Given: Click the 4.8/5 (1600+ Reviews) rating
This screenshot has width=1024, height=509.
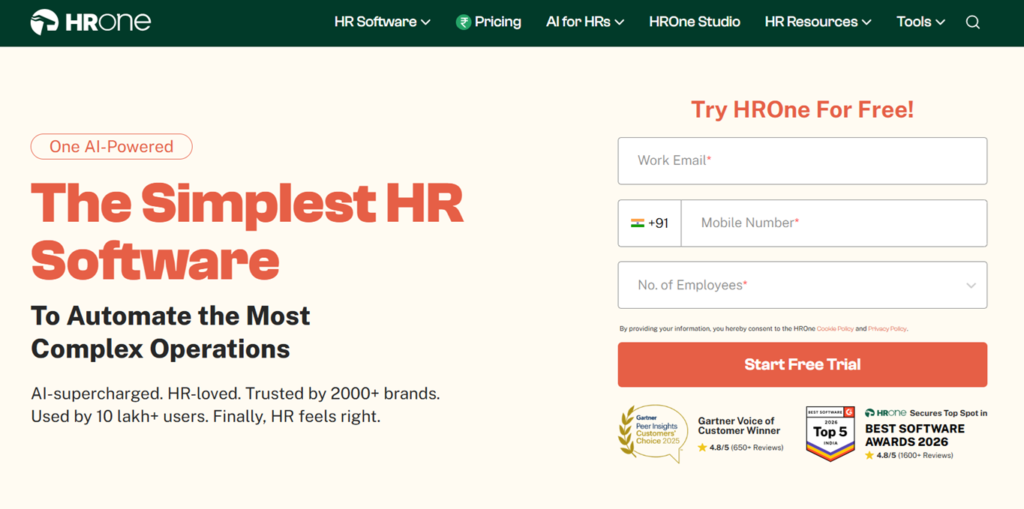Looking at the screenshot, I should point(908,455).
